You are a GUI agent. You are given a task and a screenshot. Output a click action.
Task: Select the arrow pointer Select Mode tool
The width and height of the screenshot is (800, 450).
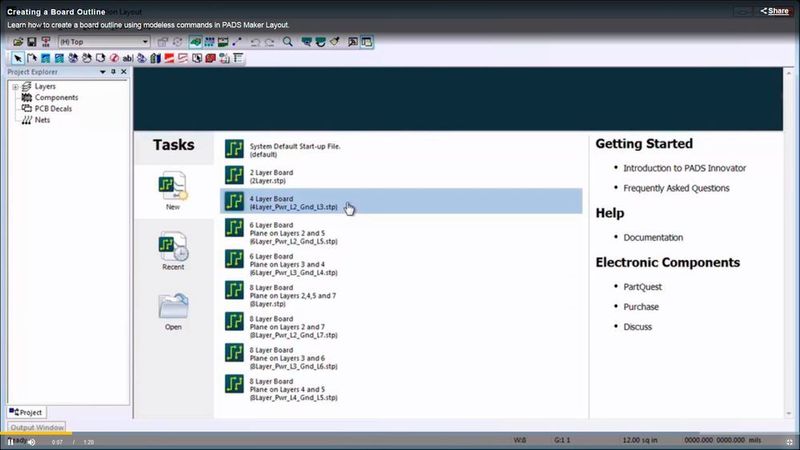[x=17, y=58]
